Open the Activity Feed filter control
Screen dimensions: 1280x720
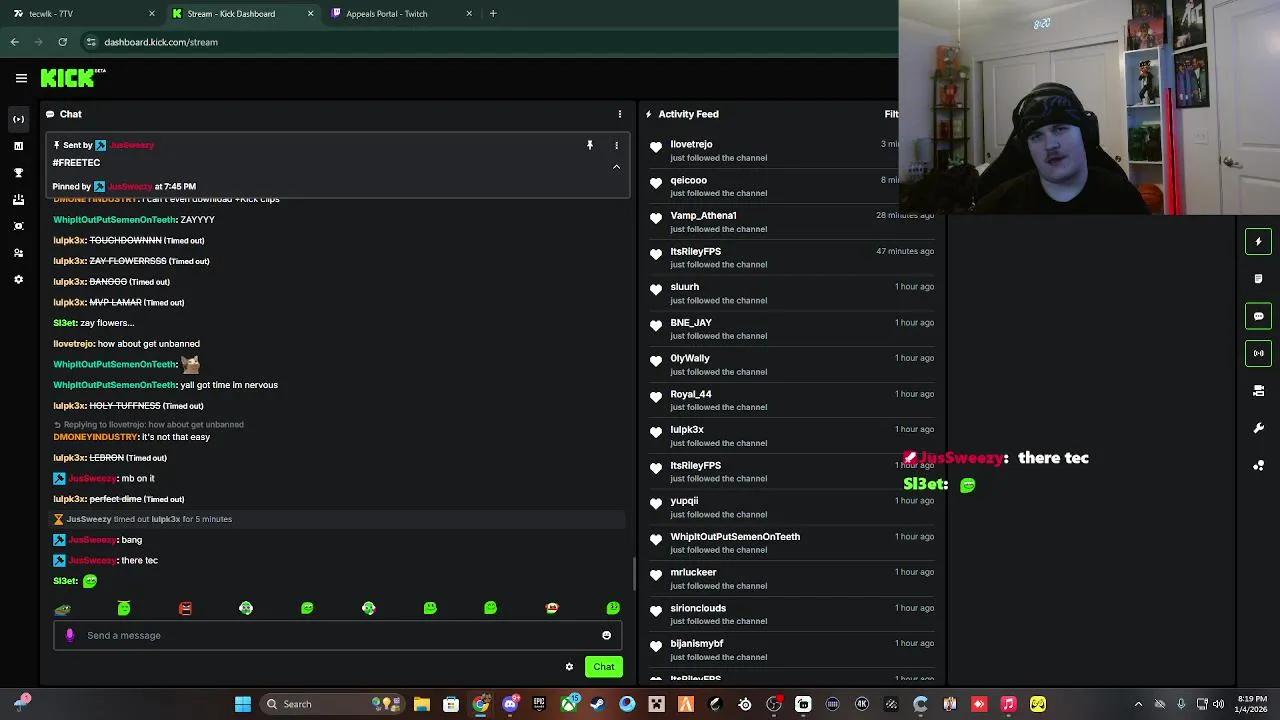pyautogui.click(x=891, y=114)
